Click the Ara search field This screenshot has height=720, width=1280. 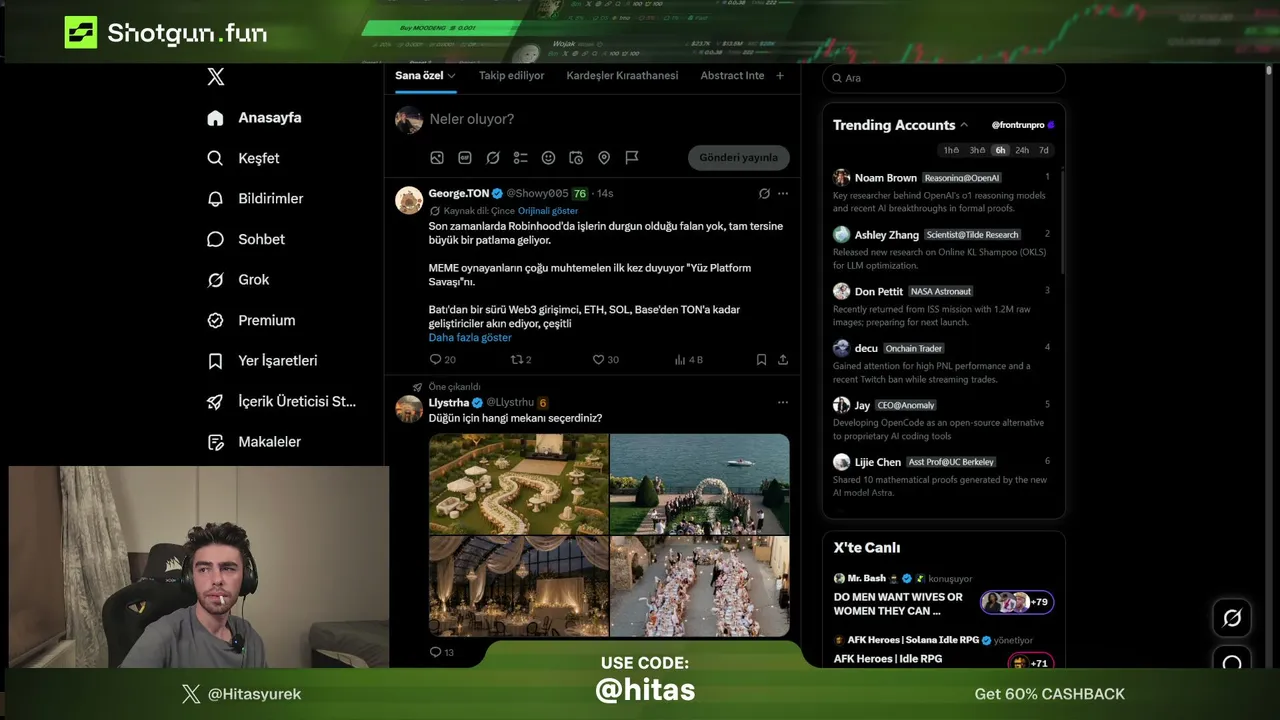[943, 78]
